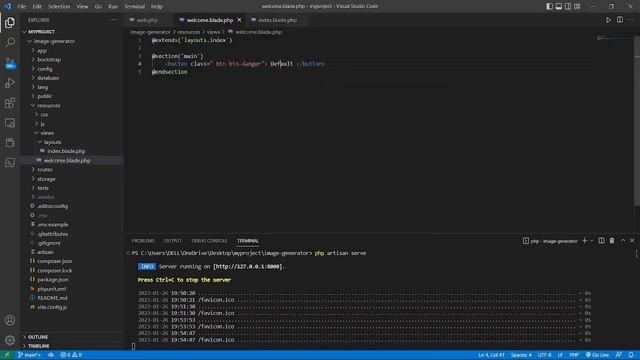Click Go Live in status bar
Viewport: 640px width, 360px height.
598,355
